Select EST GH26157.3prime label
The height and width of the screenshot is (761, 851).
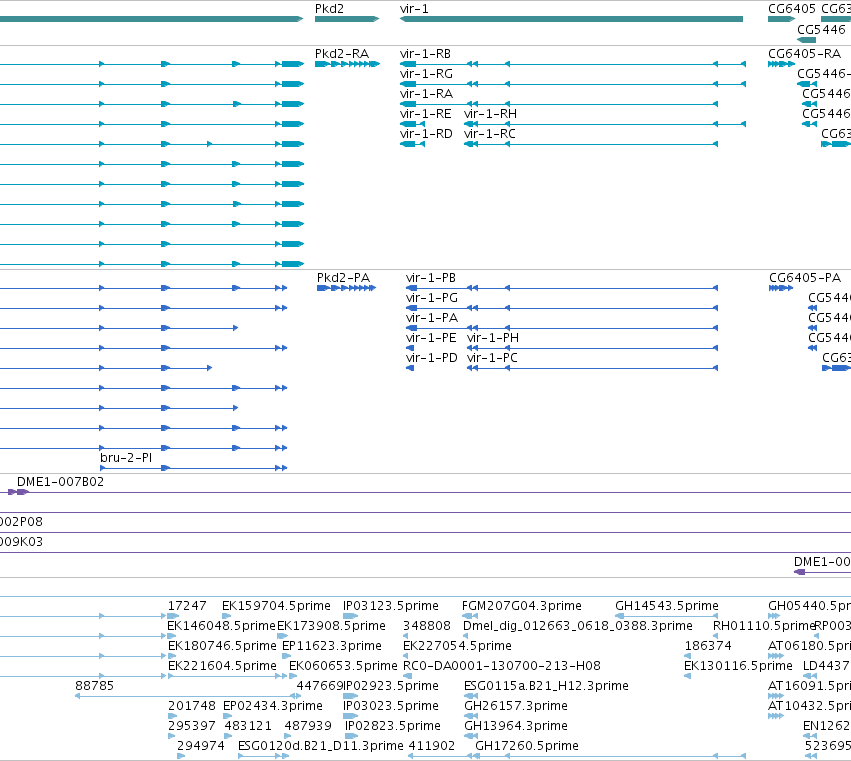coord(516,706)
